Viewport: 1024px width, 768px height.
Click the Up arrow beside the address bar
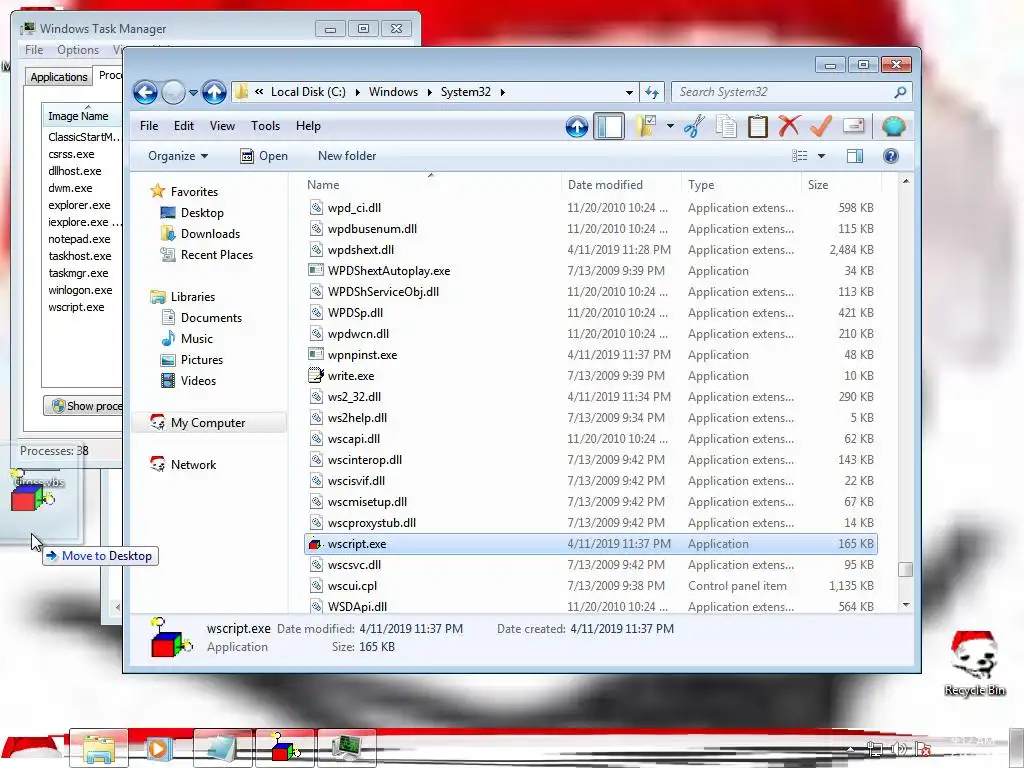(214, 93)
